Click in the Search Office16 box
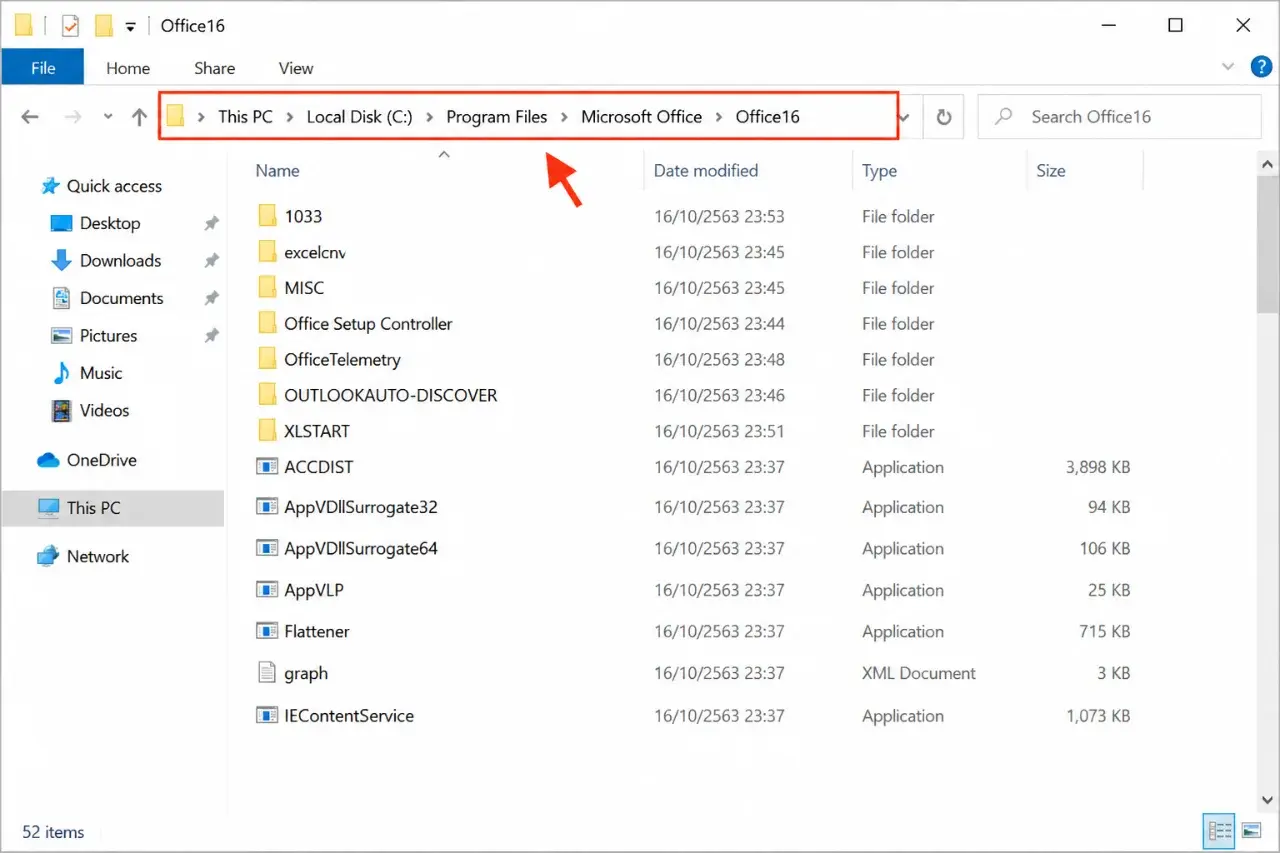Viewport: 1280px width, 853px height. tap(1119, 117)
